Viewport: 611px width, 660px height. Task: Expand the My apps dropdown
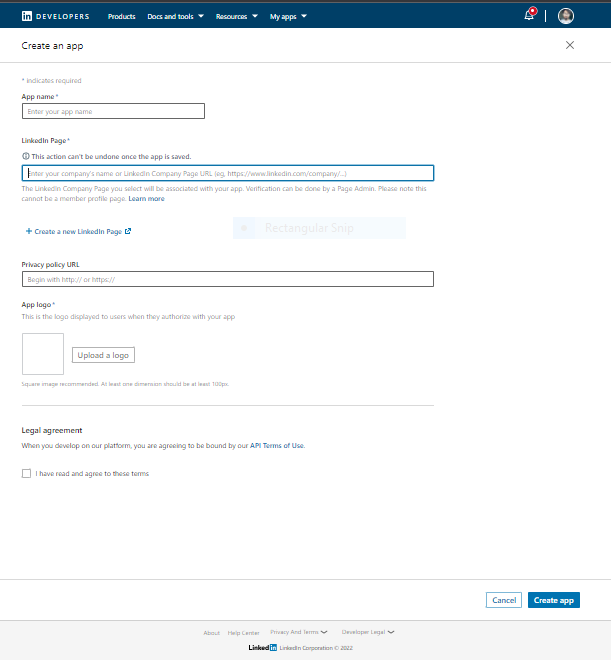(288, 16)
